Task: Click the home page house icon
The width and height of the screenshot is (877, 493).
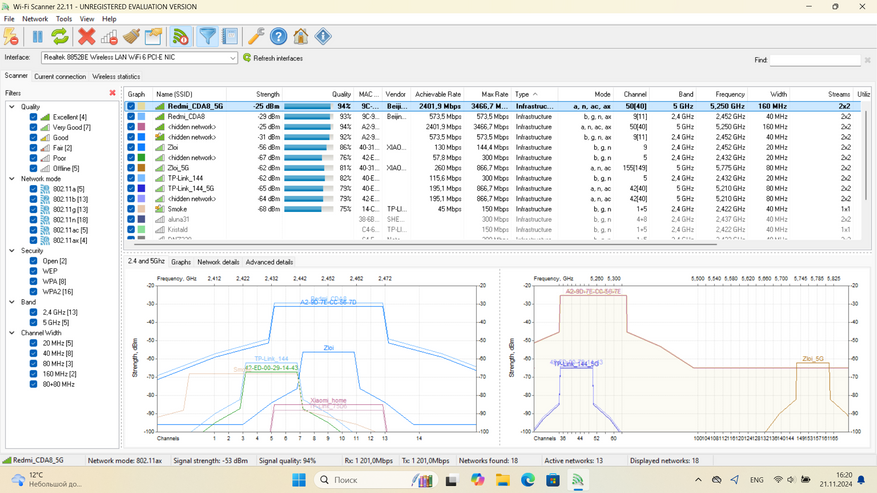Action: coord(301,37)
